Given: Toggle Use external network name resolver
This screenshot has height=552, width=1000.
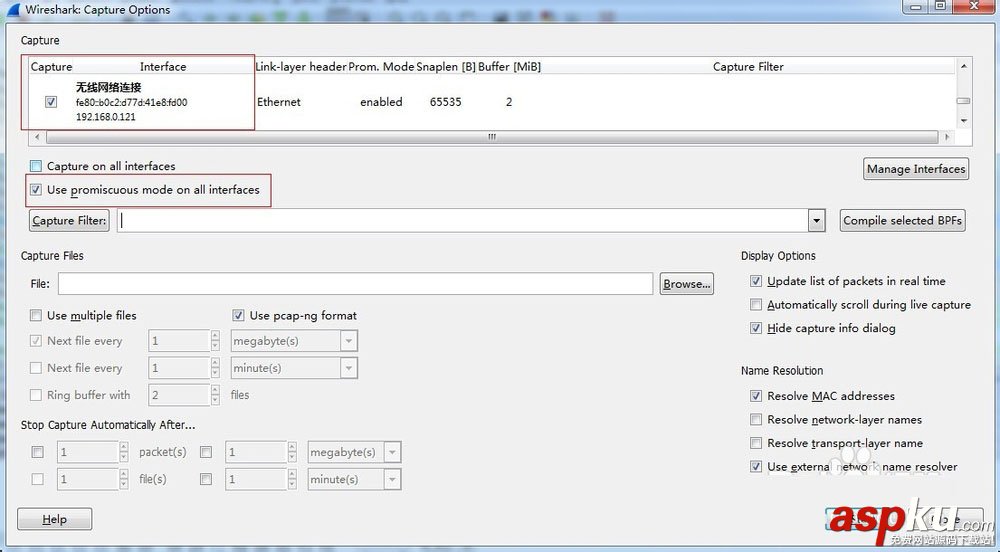Looking at the screenshot, I should pyautogui.click(x=756, y=467).
